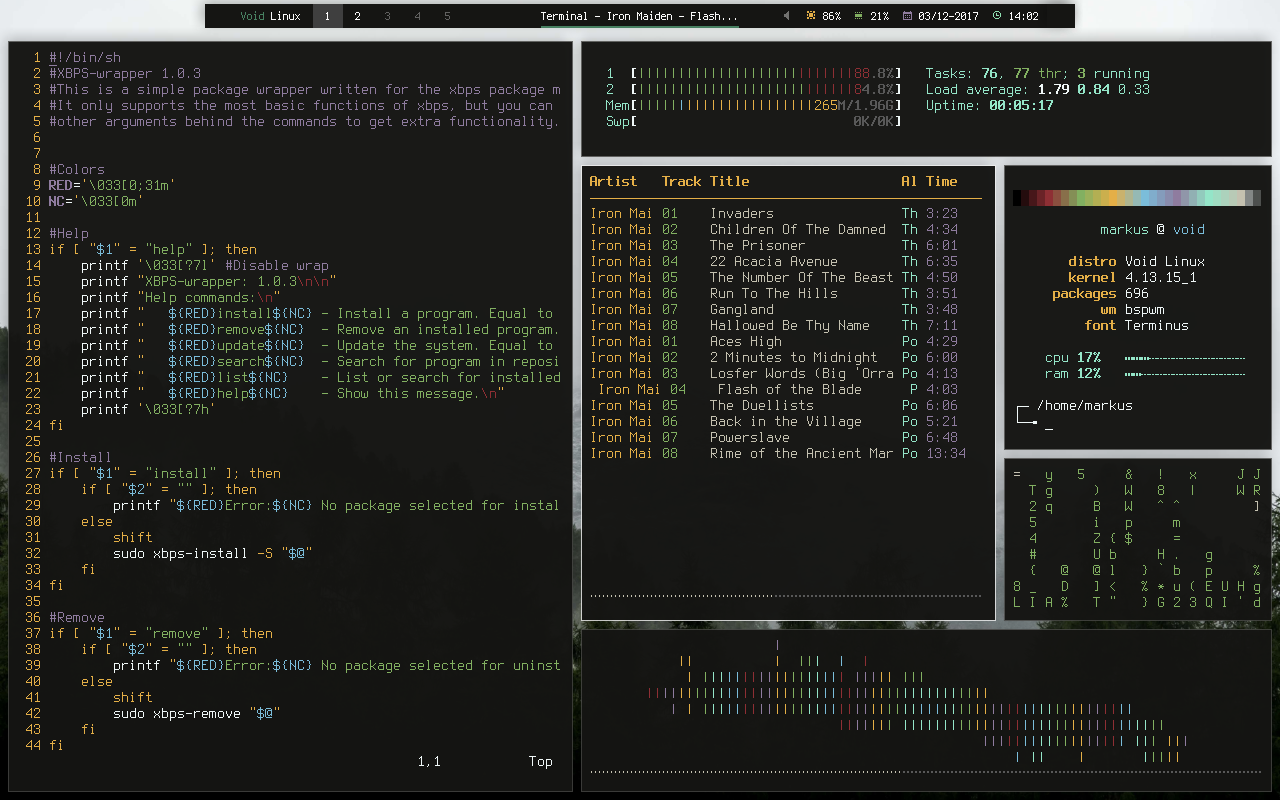Click the /home/markus shell prompt

[x=1085, y=405]
